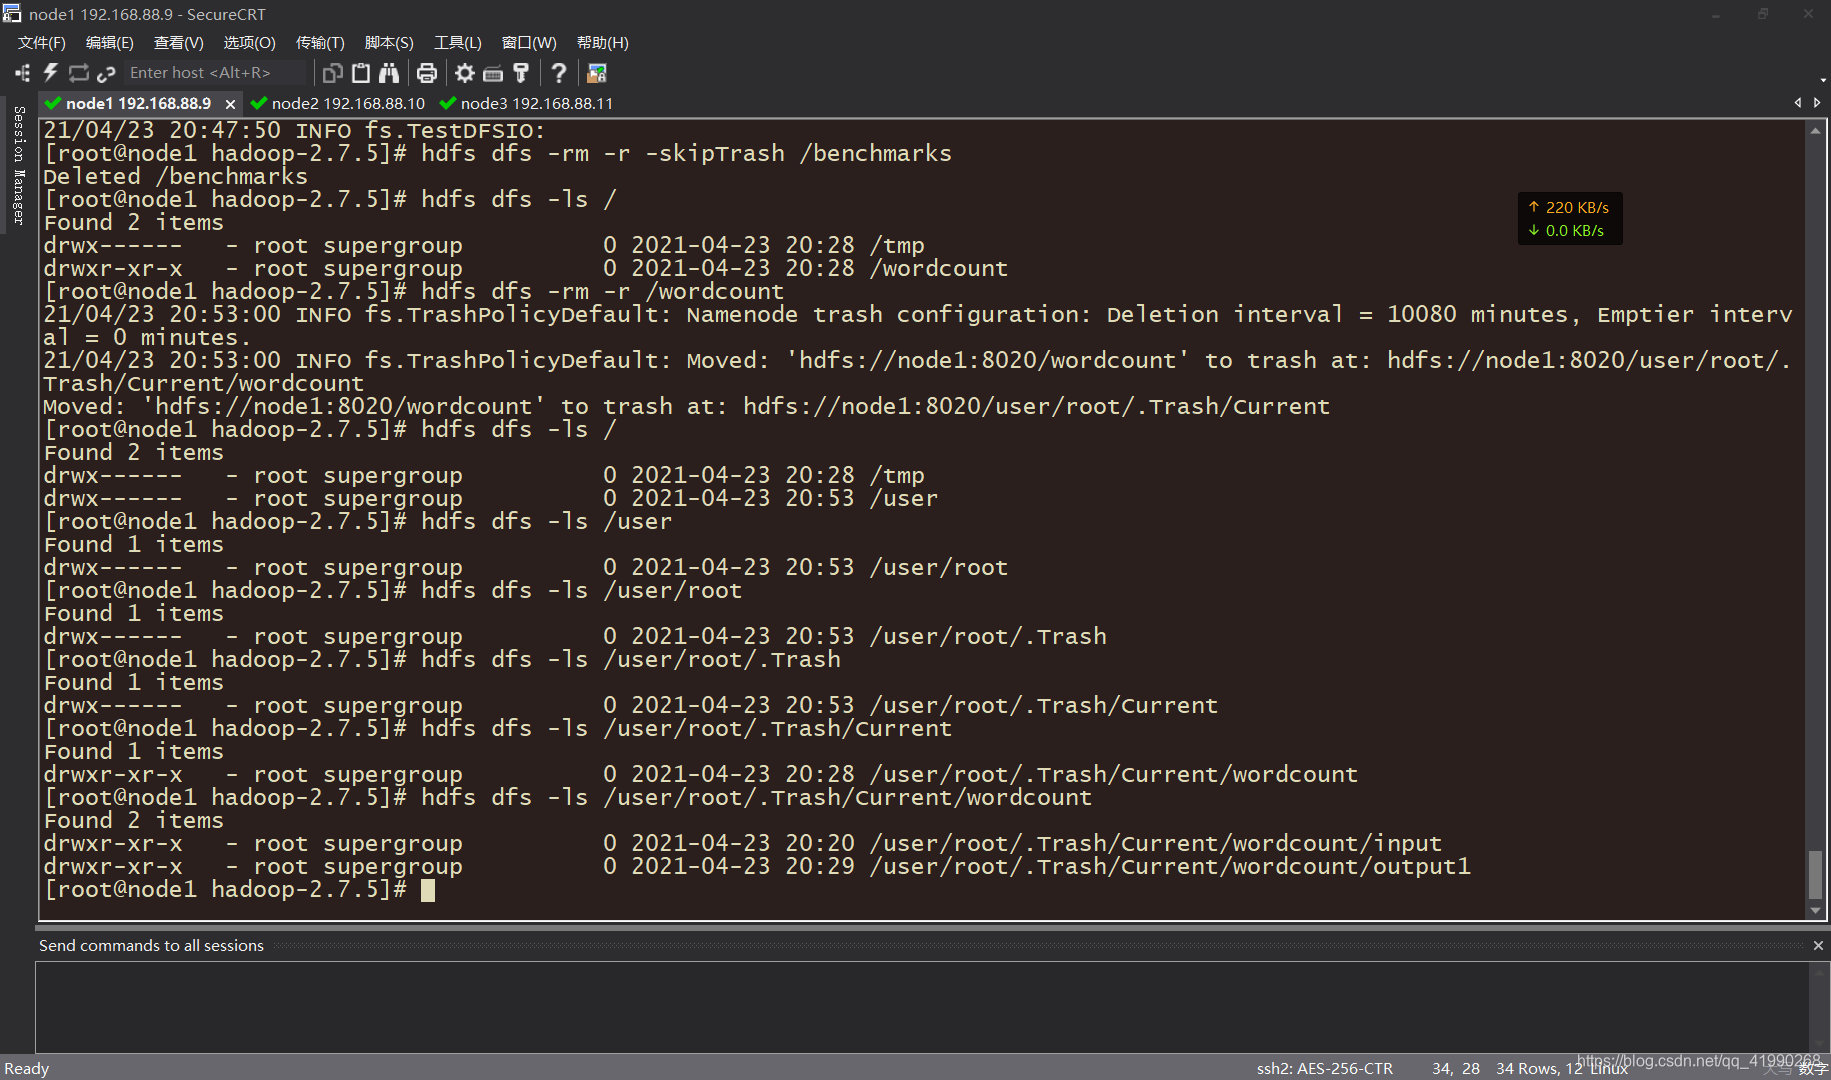
Task: Click the terminal scrollbar down arrow
Action: (1816, 910)
